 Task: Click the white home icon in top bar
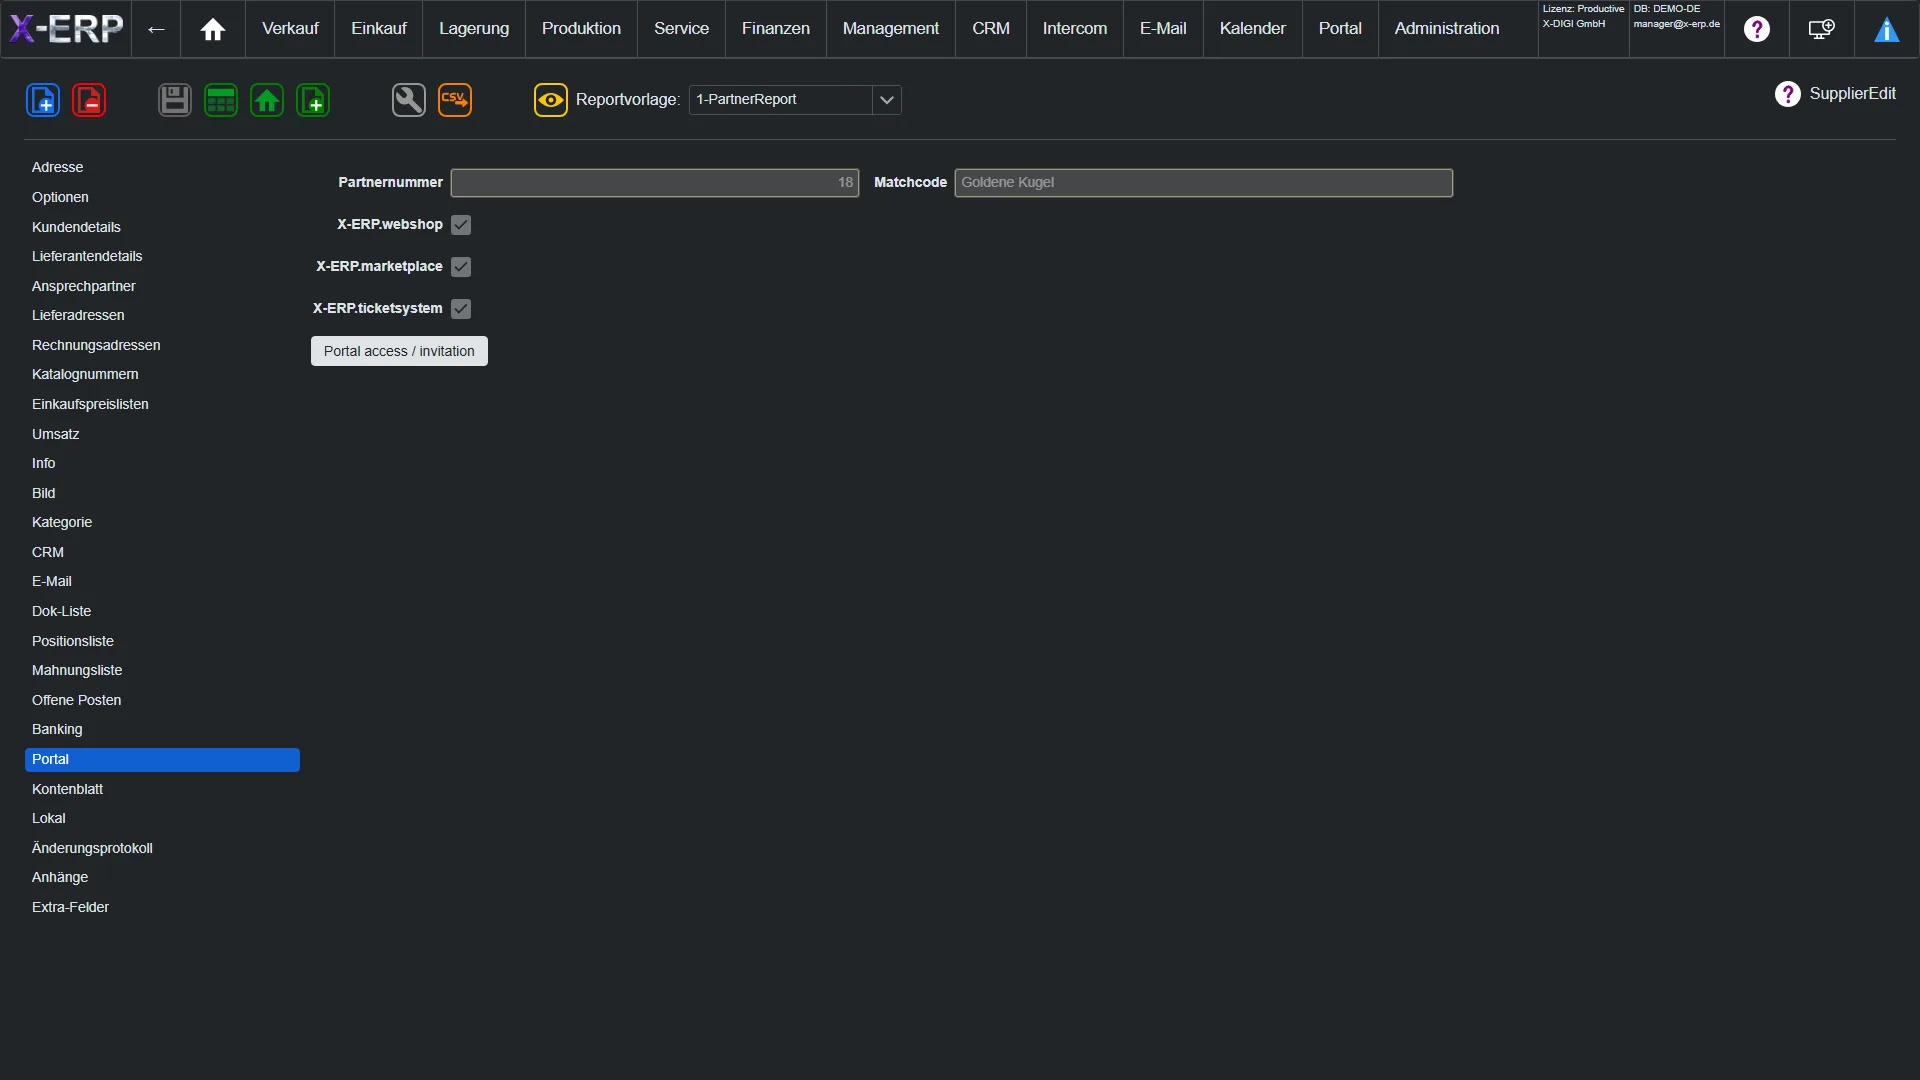(213, 29)
